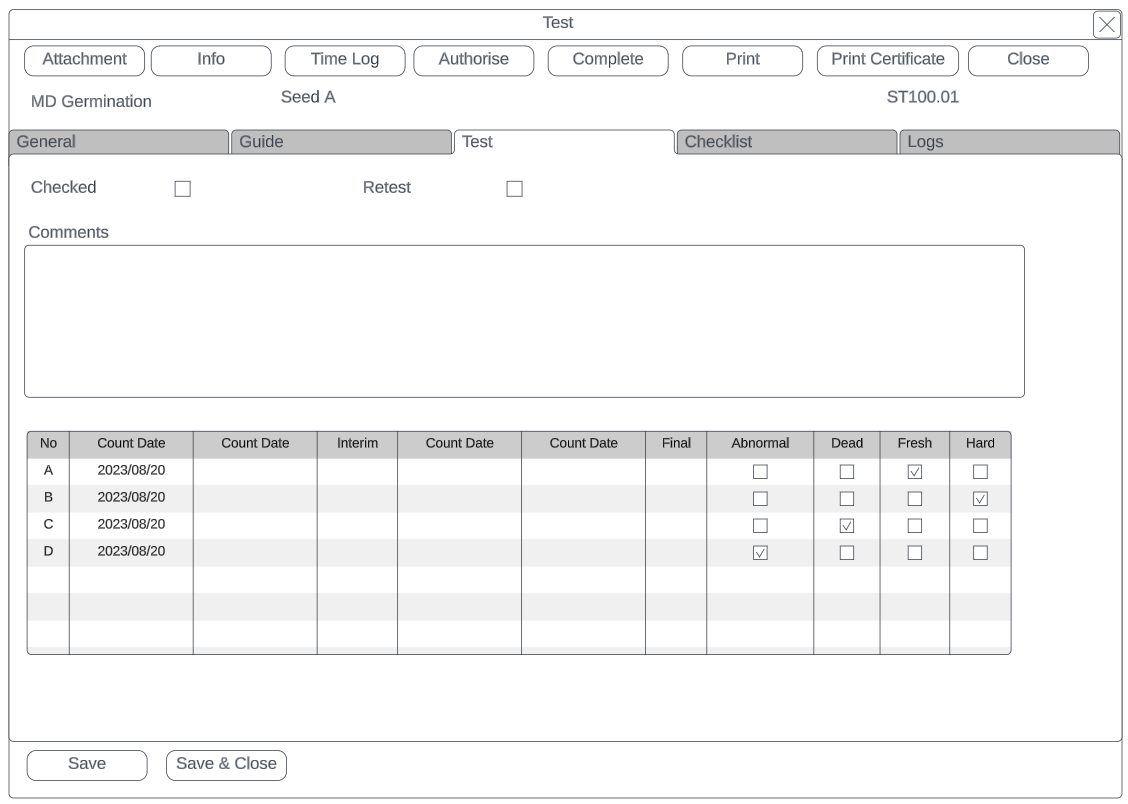Toggle Dead checkbox in row C
The height and width of the screenshot is (804, 1128).
tap(847, 526)
